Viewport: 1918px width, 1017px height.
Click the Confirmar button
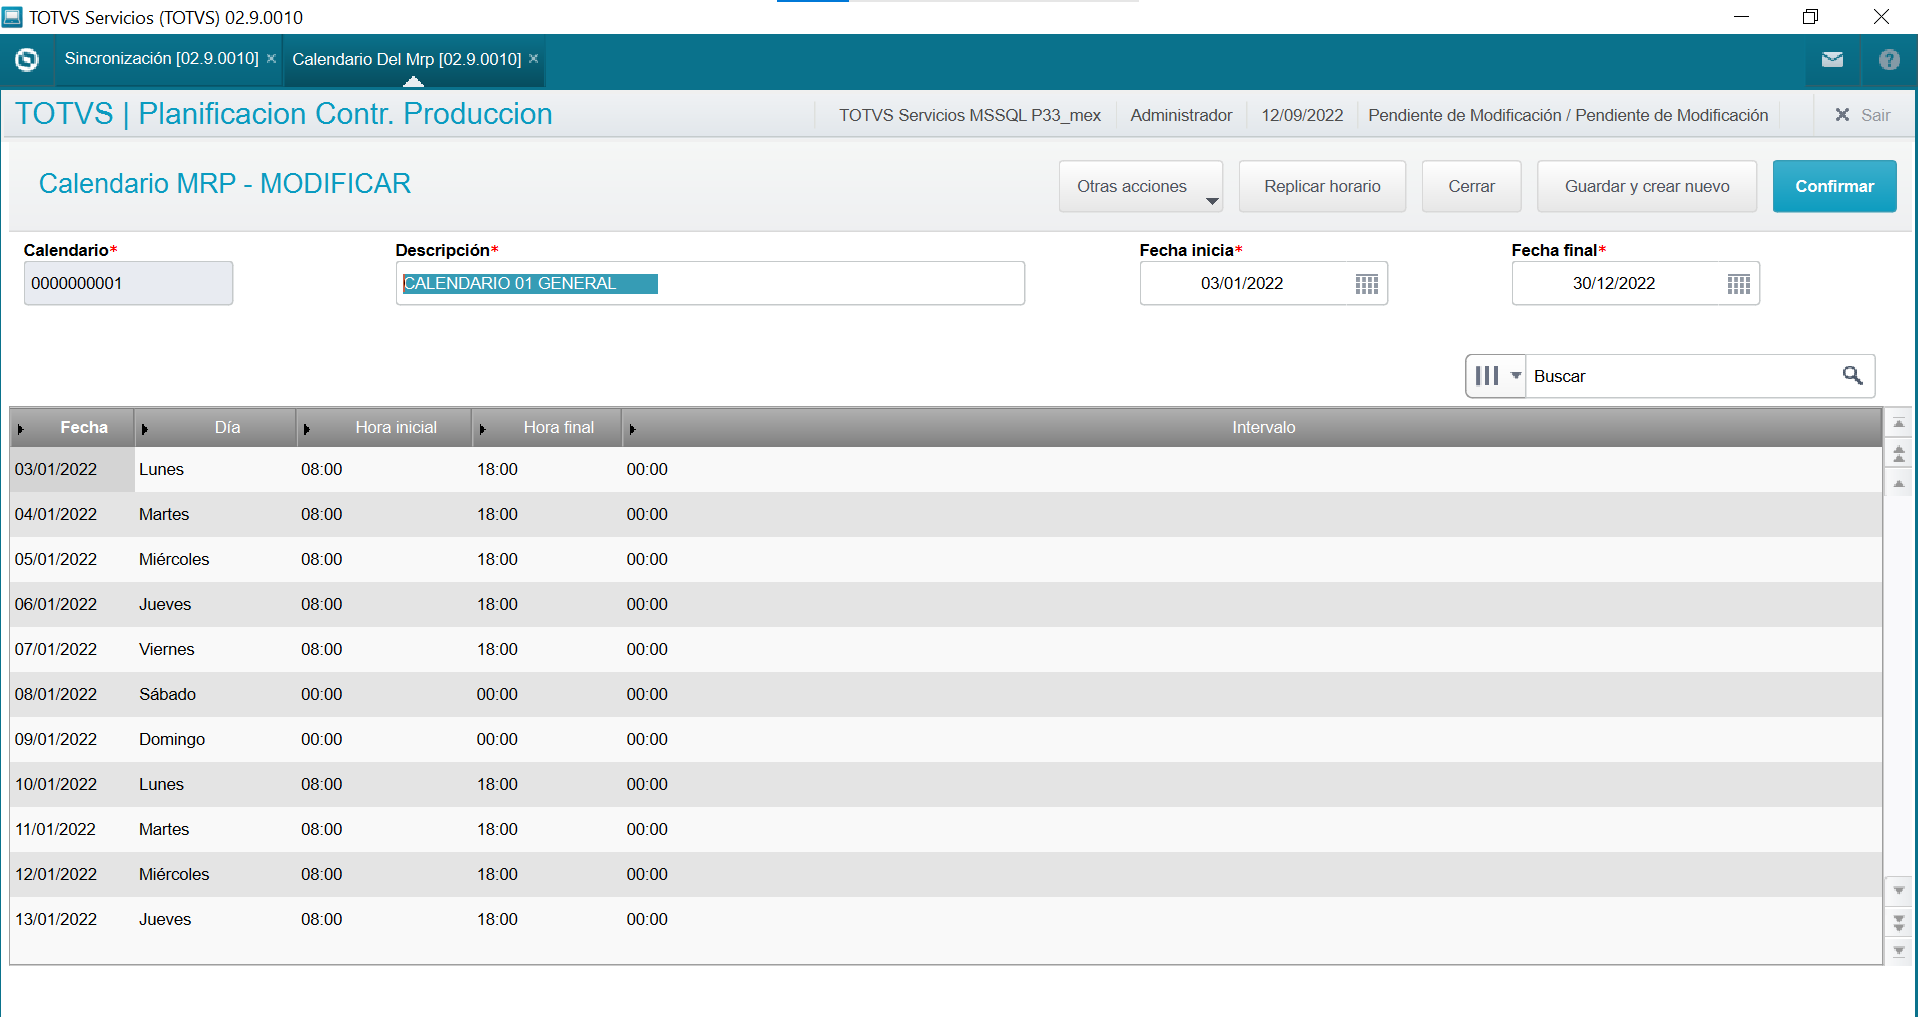[1835, 187]
